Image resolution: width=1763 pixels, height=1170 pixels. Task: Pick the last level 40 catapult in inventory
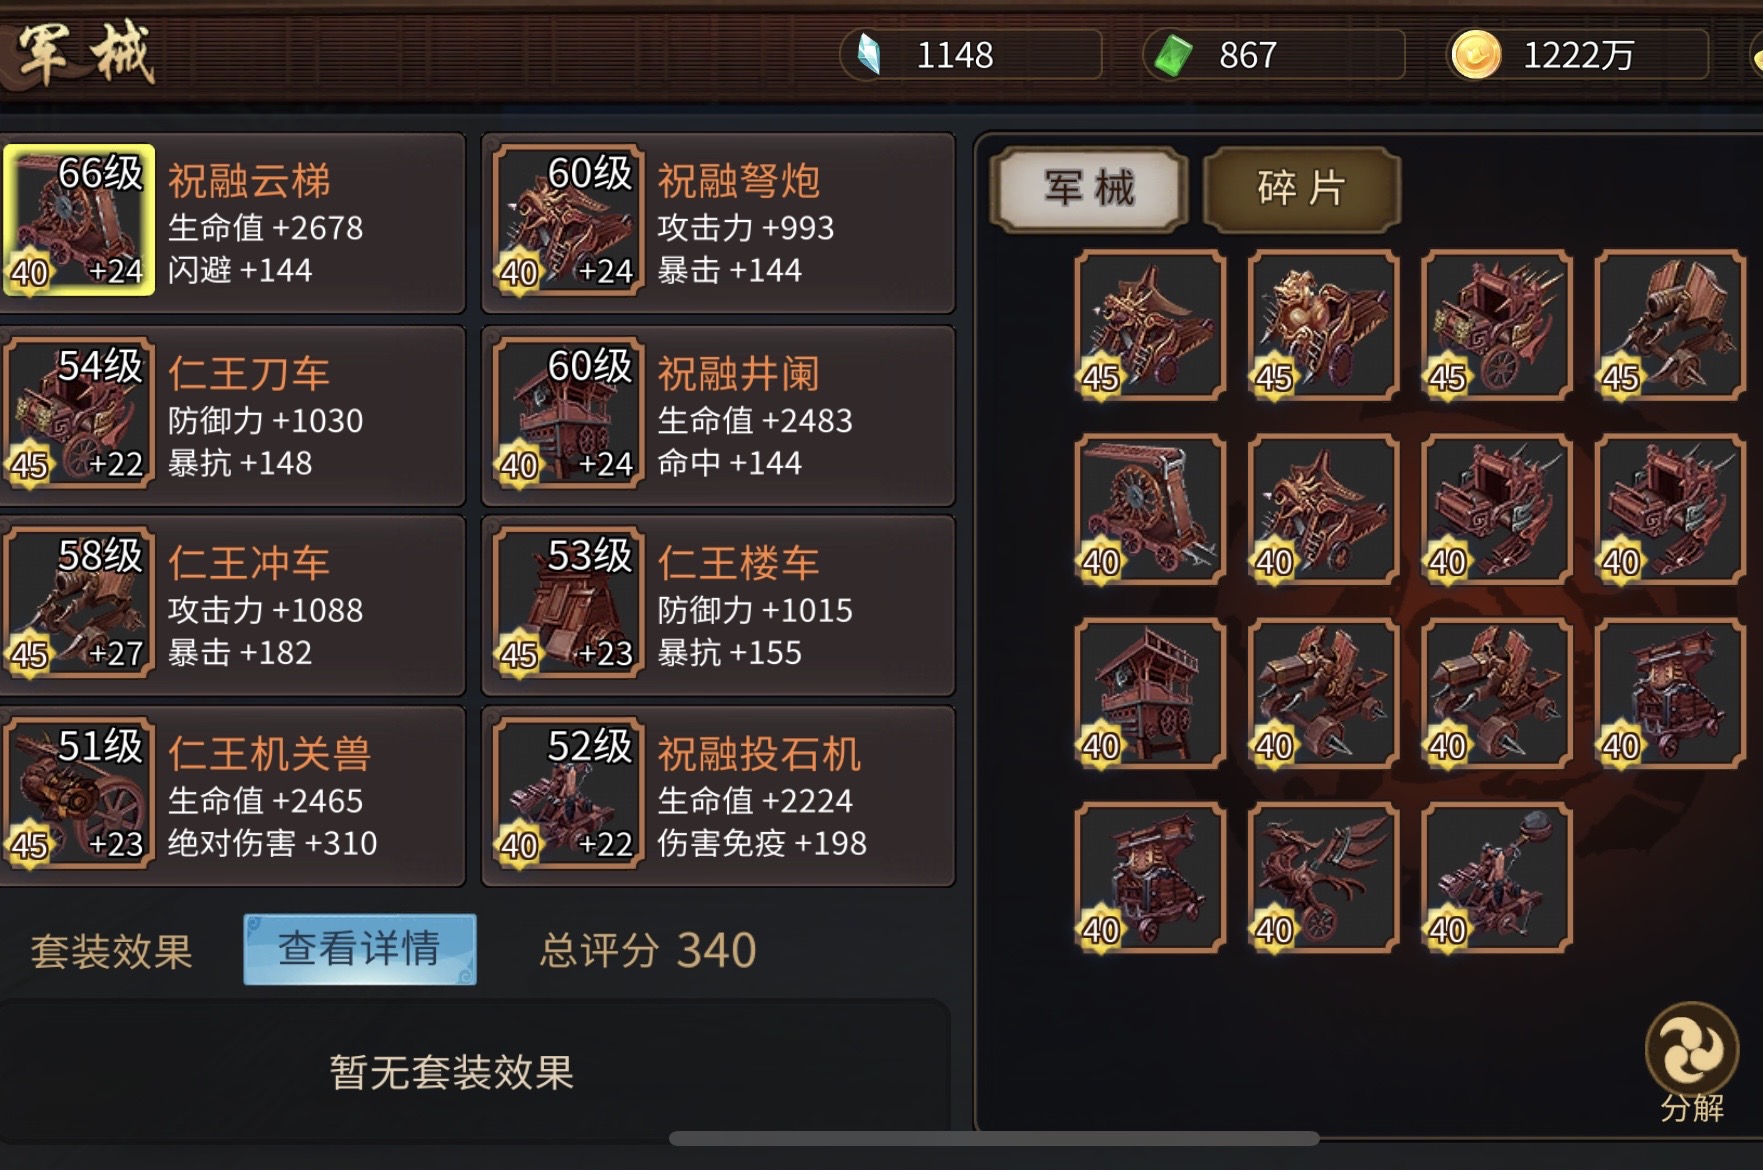click(1497, 877)
